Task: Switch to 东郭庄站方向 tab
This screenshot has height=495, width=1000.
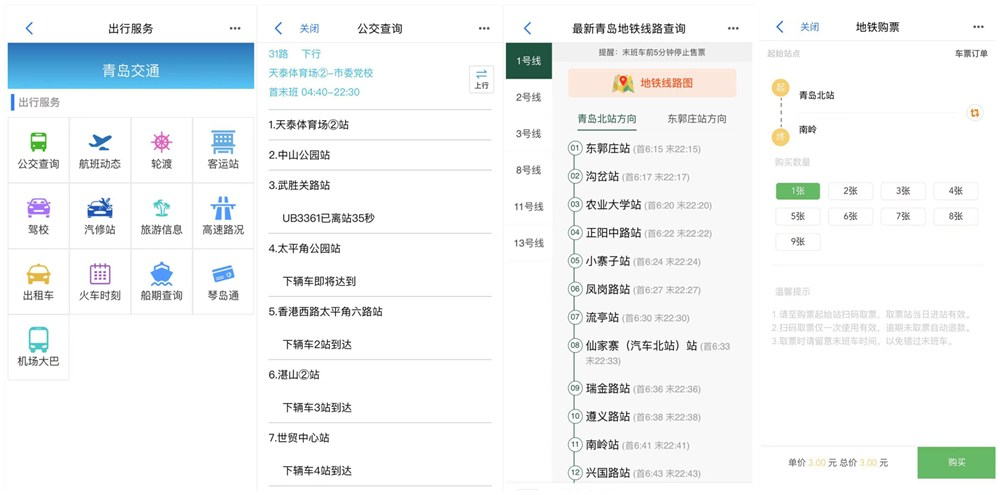Action: (x=697, y=119)
